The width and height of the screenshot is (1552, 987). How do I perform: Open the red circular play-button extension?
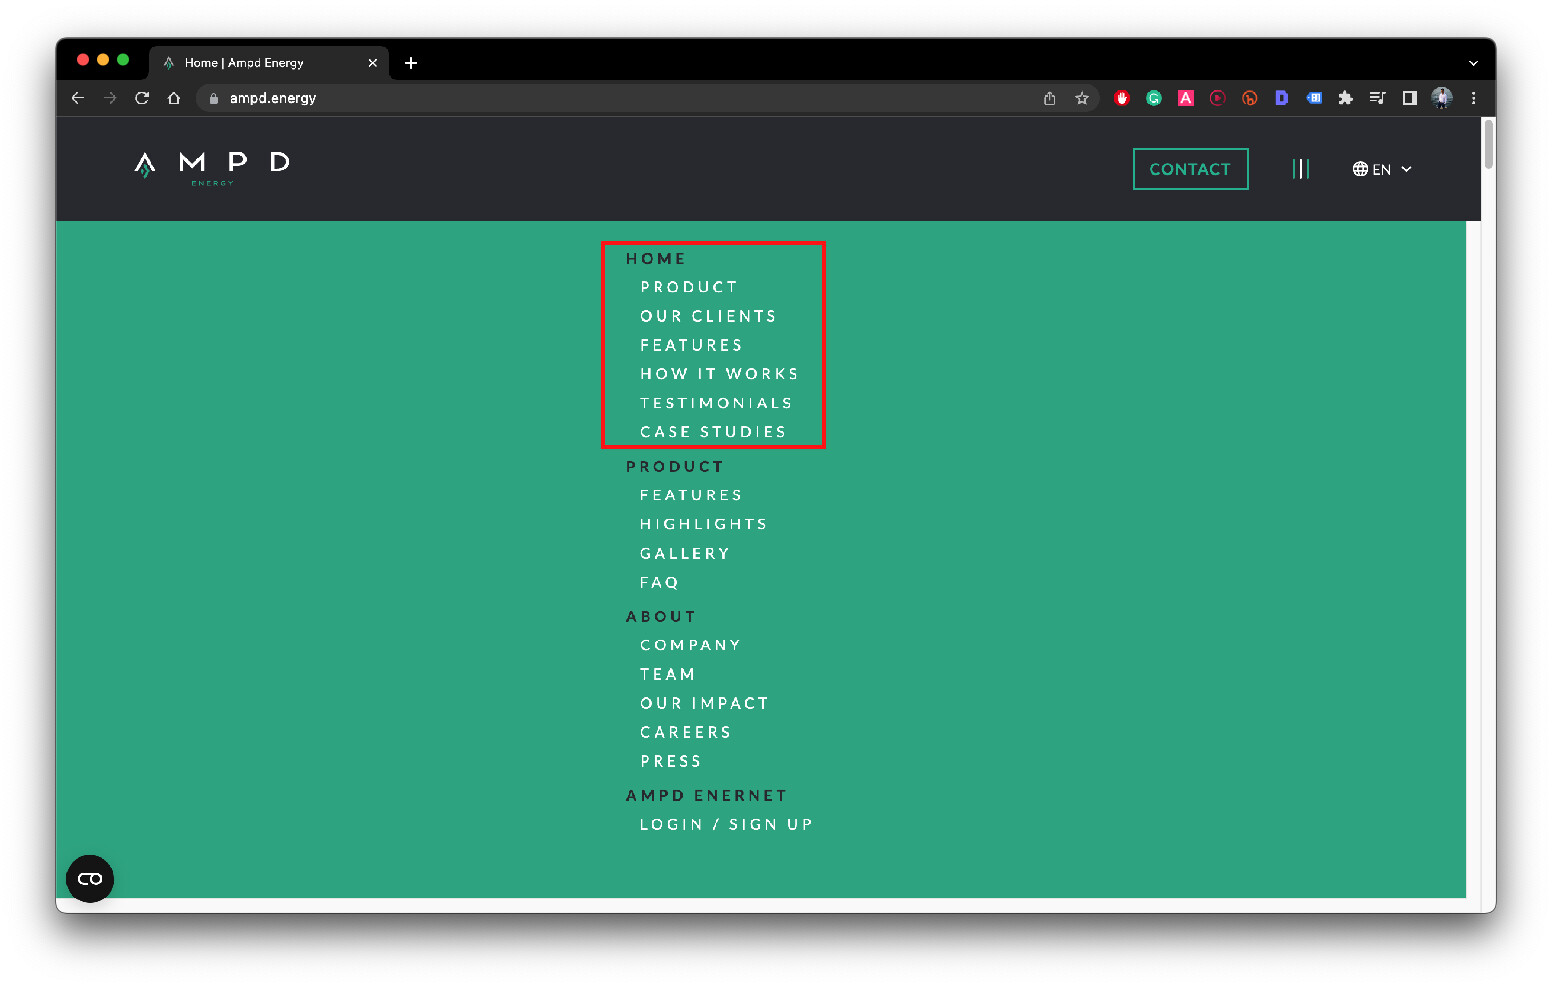click(x=1218, y=98)
